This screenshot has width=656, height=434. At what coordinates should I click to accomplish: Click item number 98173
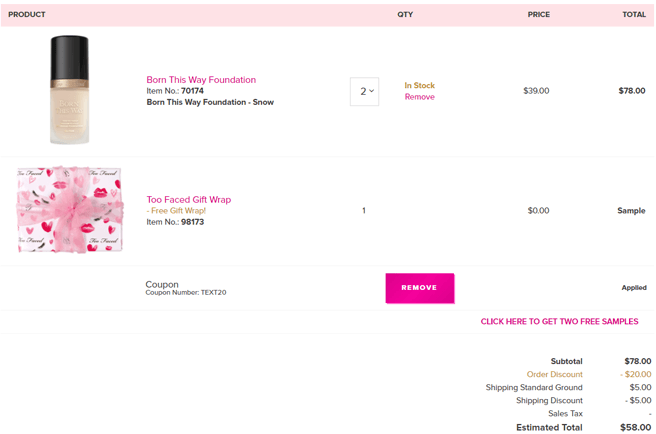tap(192, 222)
